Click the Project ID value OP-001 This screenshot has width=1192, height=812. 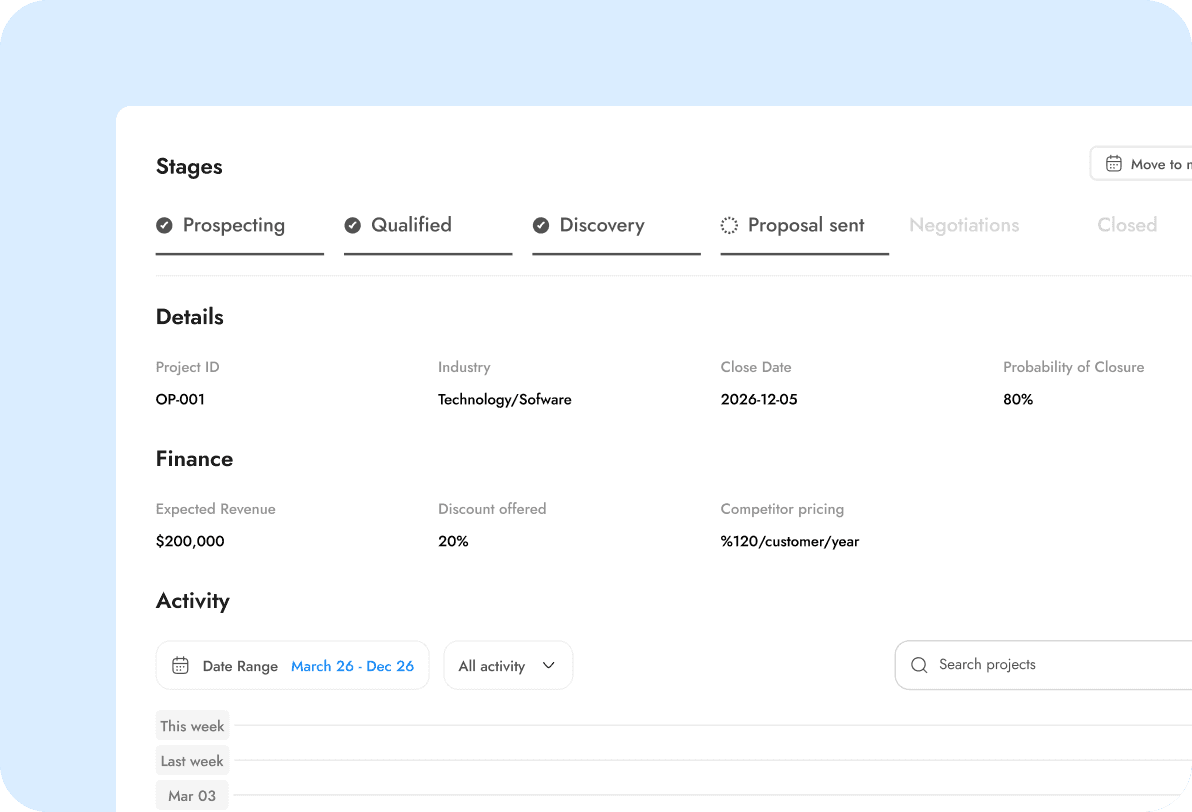tap(180, 399)
